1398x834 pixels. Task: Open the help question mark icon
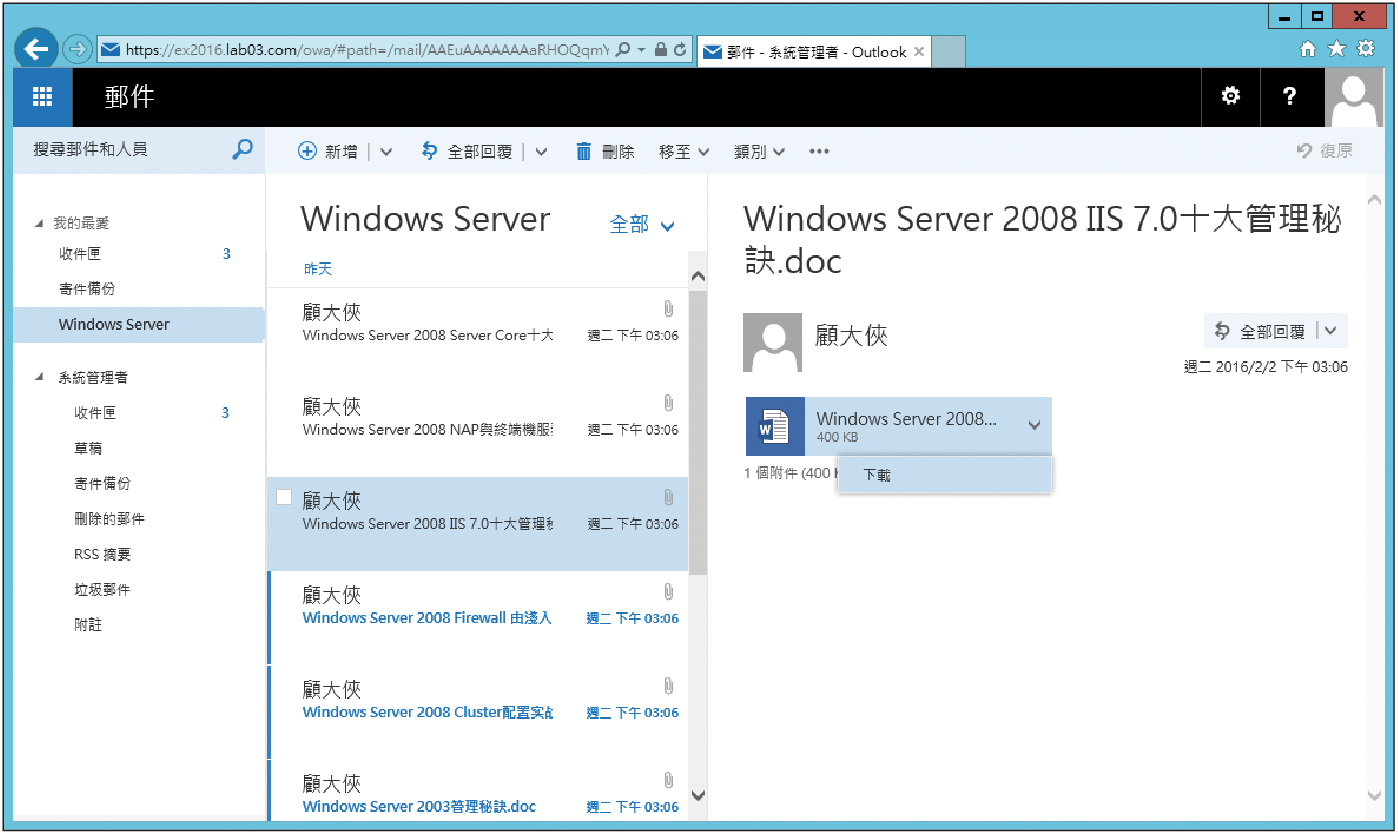[1290, 97]
